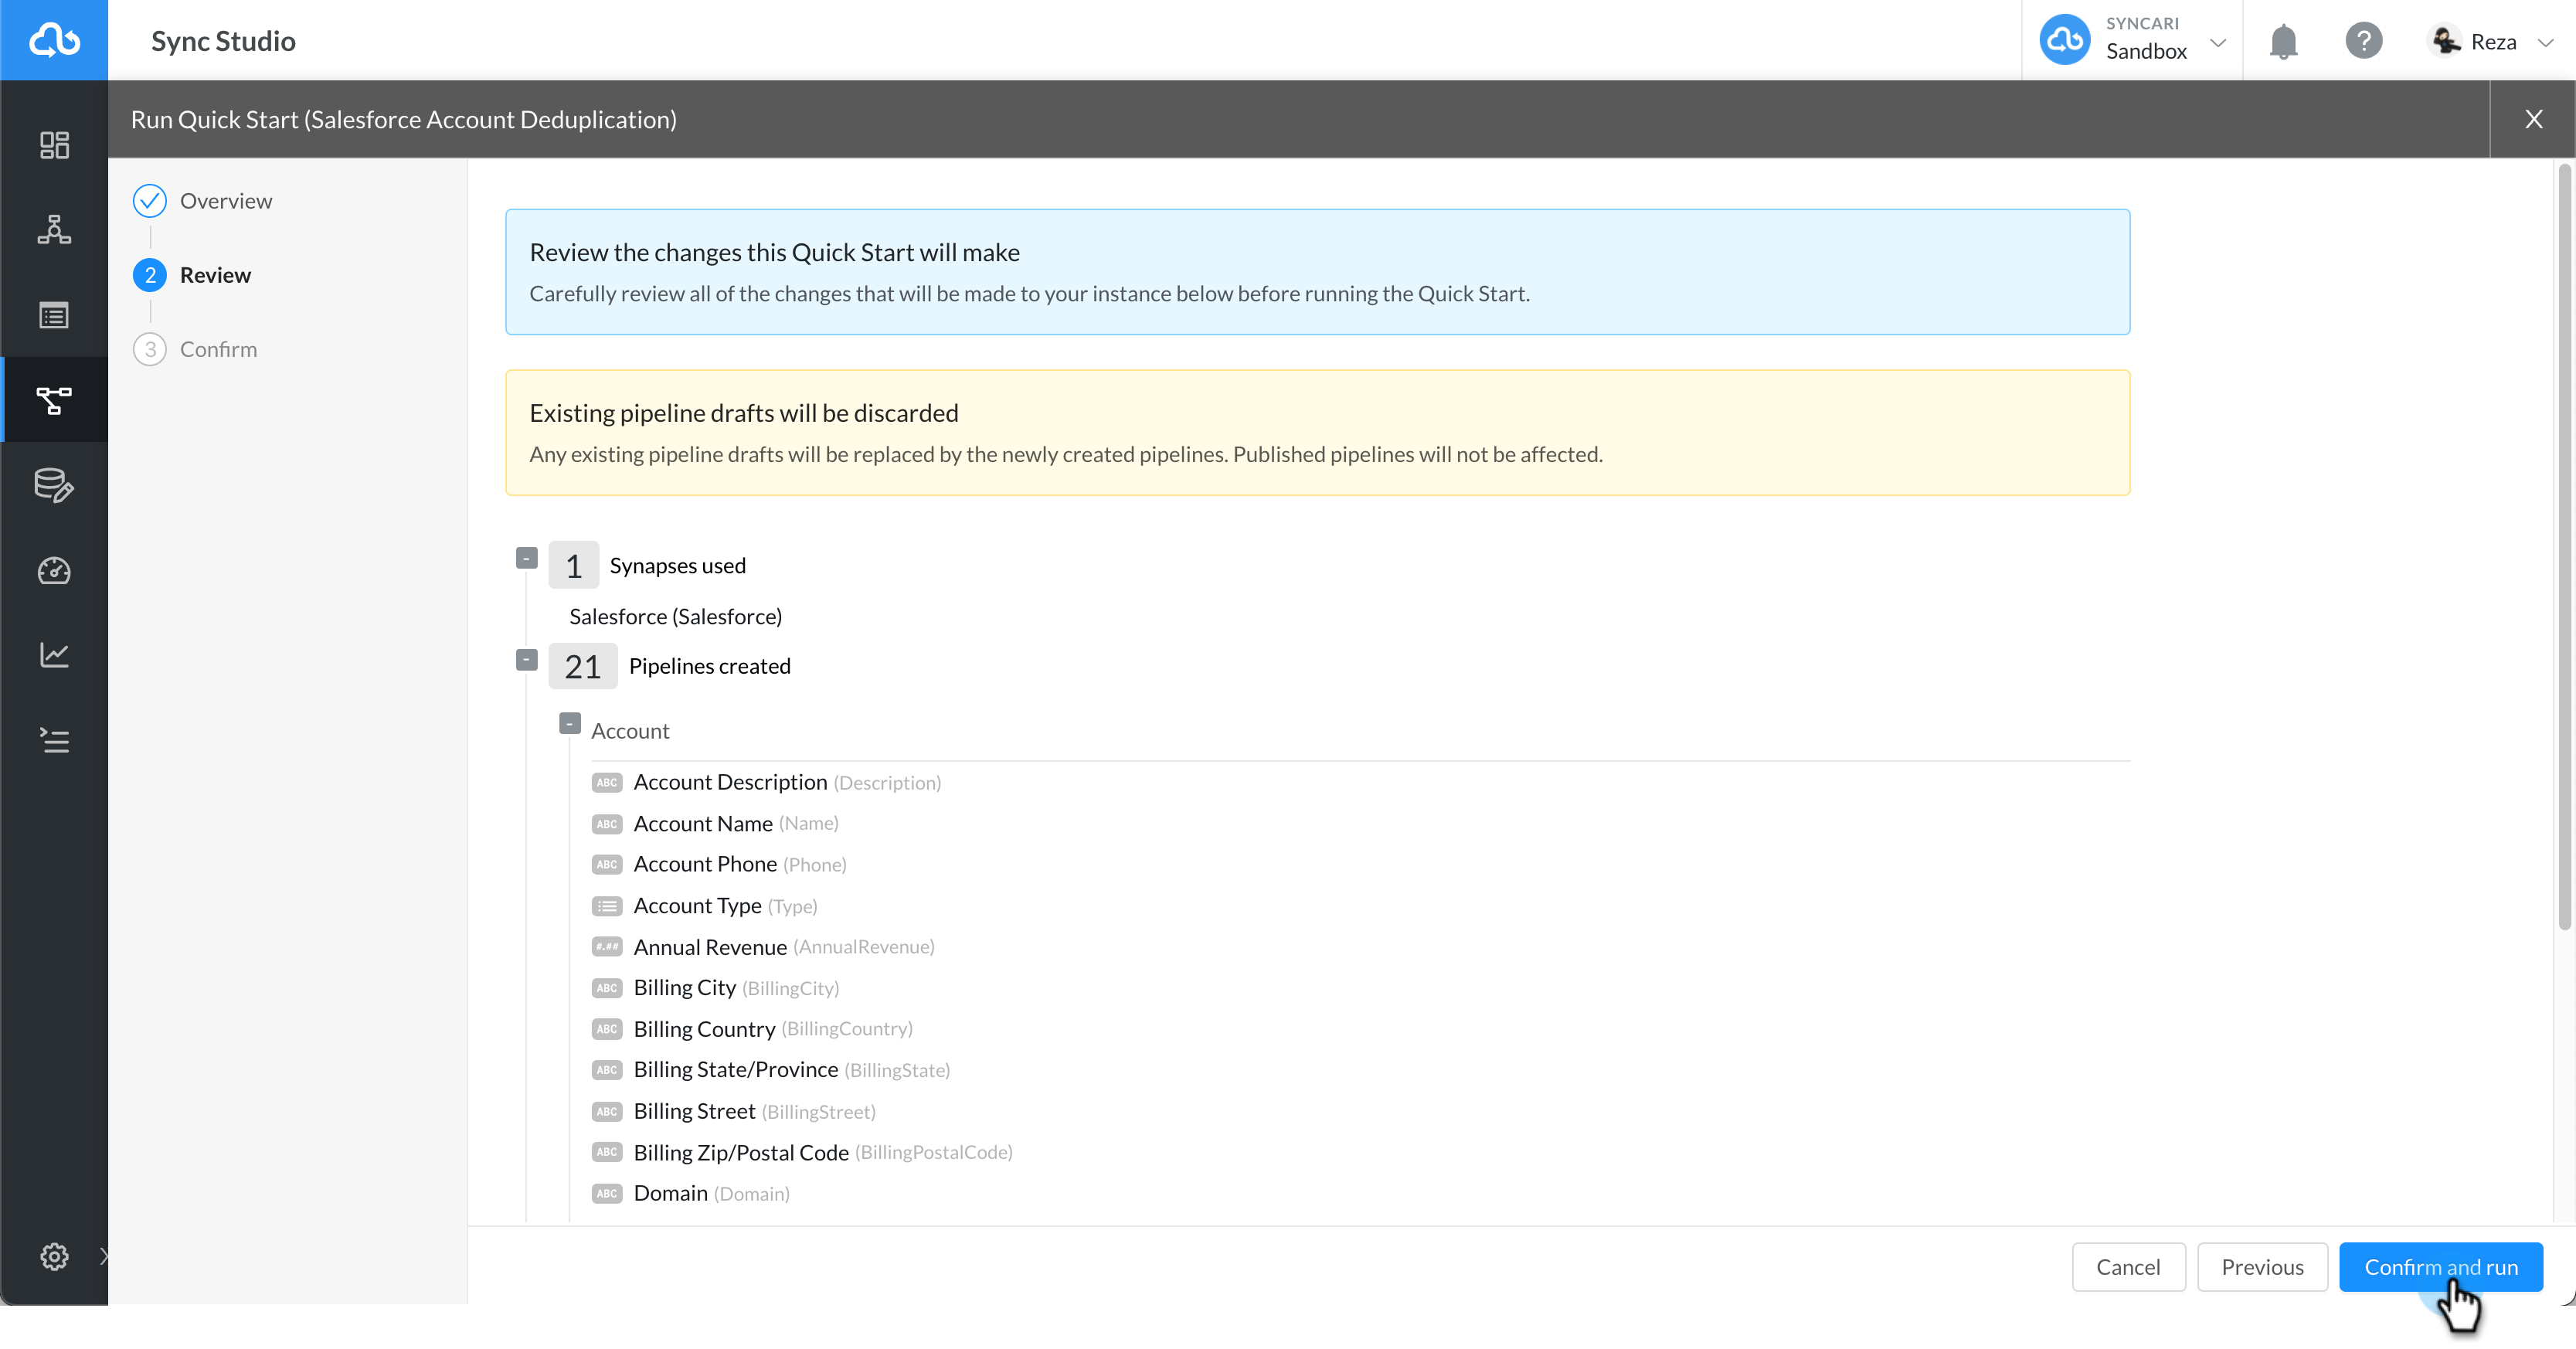Image resolution: width=2576 pixels, height=1349 pixels.
Task: Click the Account Phone ABC icon
Action: coord(606,864)
